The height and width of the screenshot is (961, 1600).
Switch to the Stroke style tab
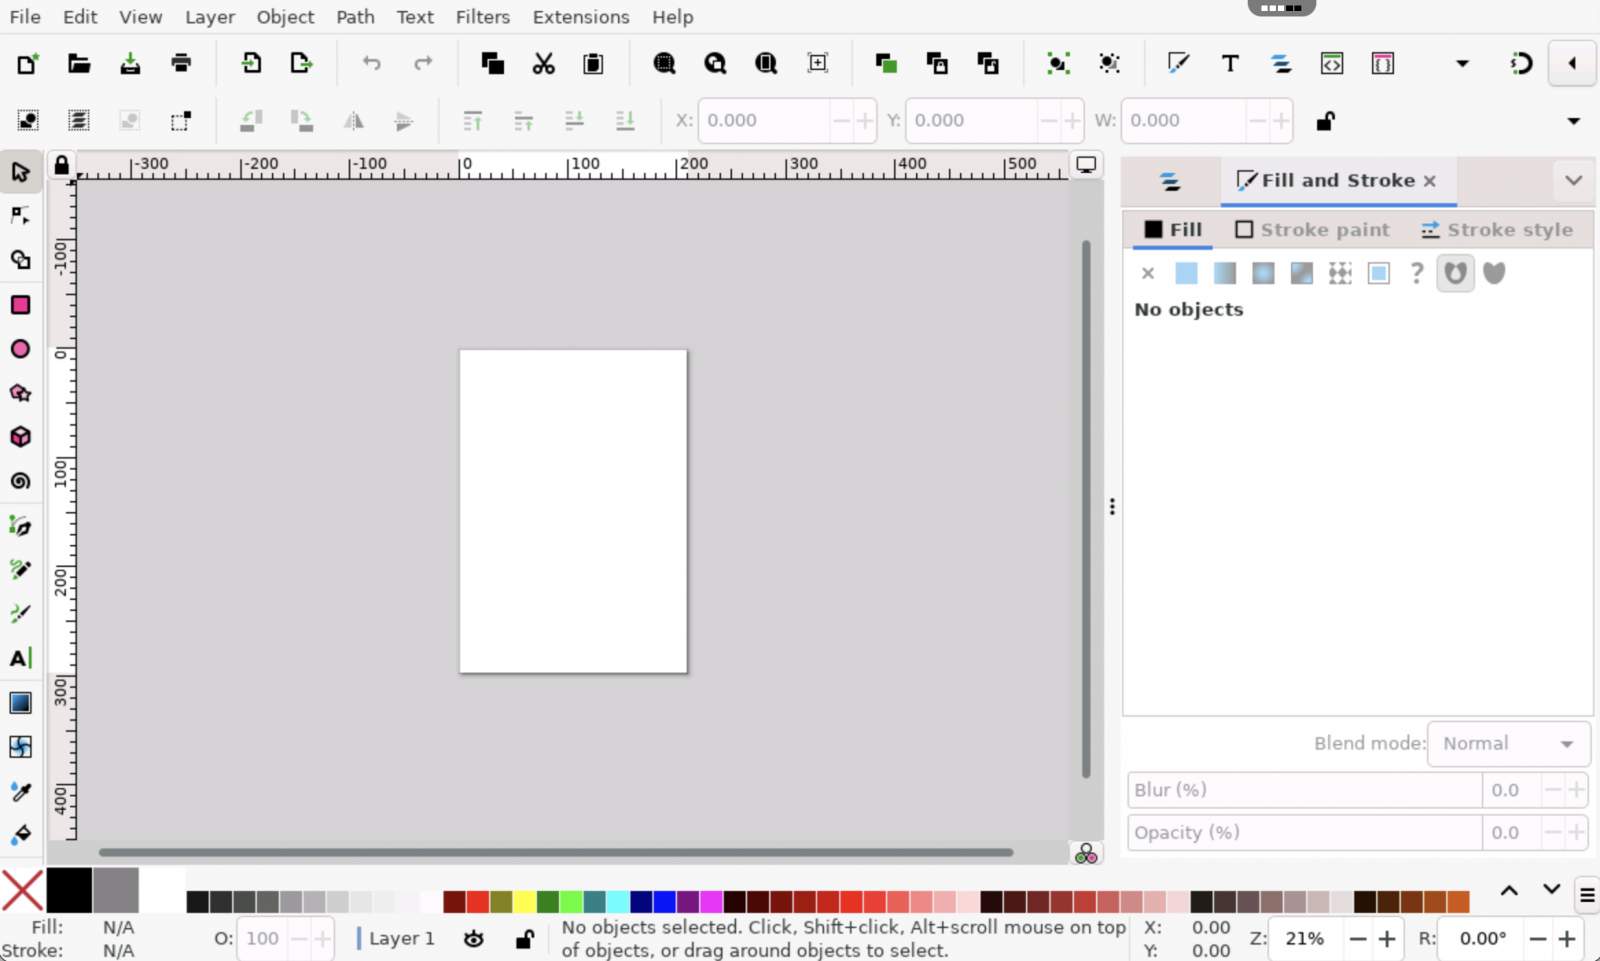click(1497, 230)
